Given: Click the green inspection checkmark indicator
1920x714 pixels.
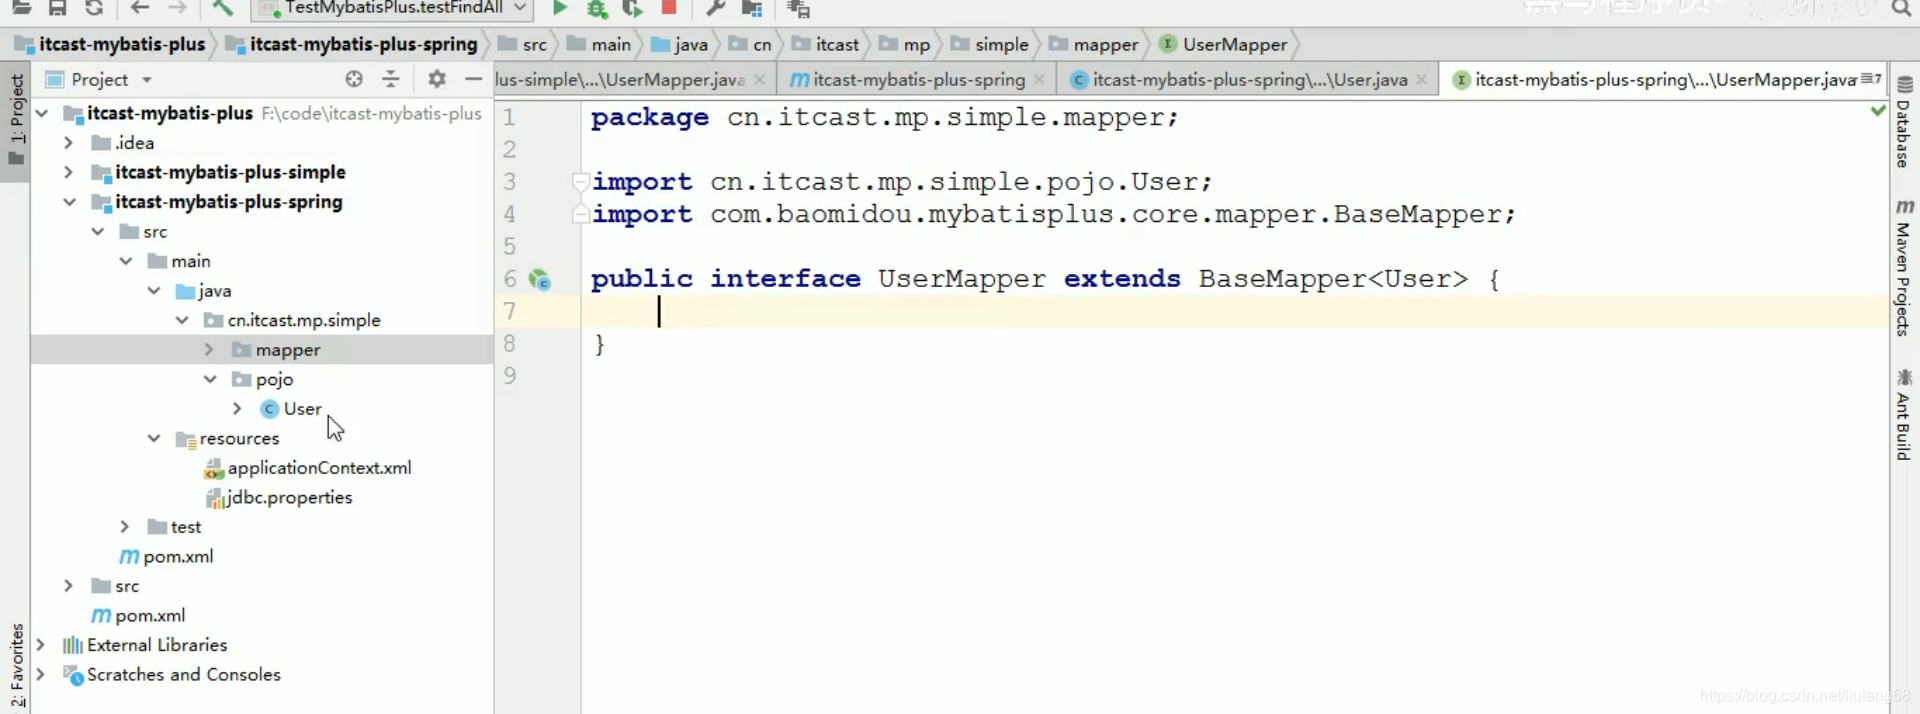Looking at the screenshot, I should pos(1877,110).
